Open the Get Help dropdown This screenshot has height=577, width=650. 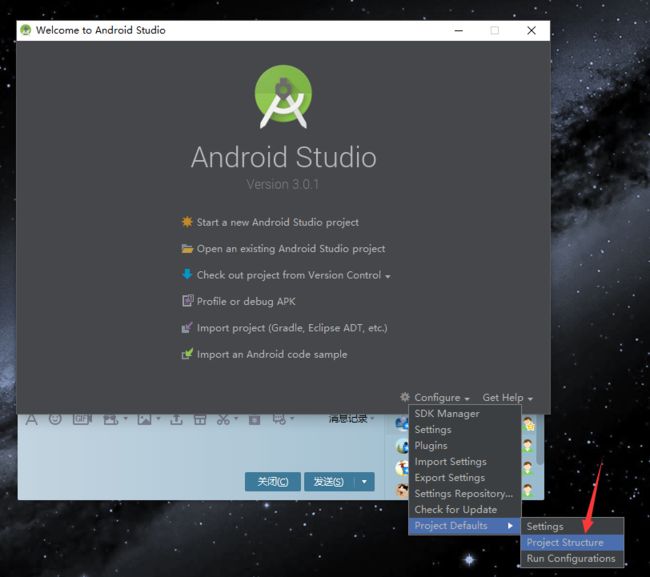(x=507, y=398)
